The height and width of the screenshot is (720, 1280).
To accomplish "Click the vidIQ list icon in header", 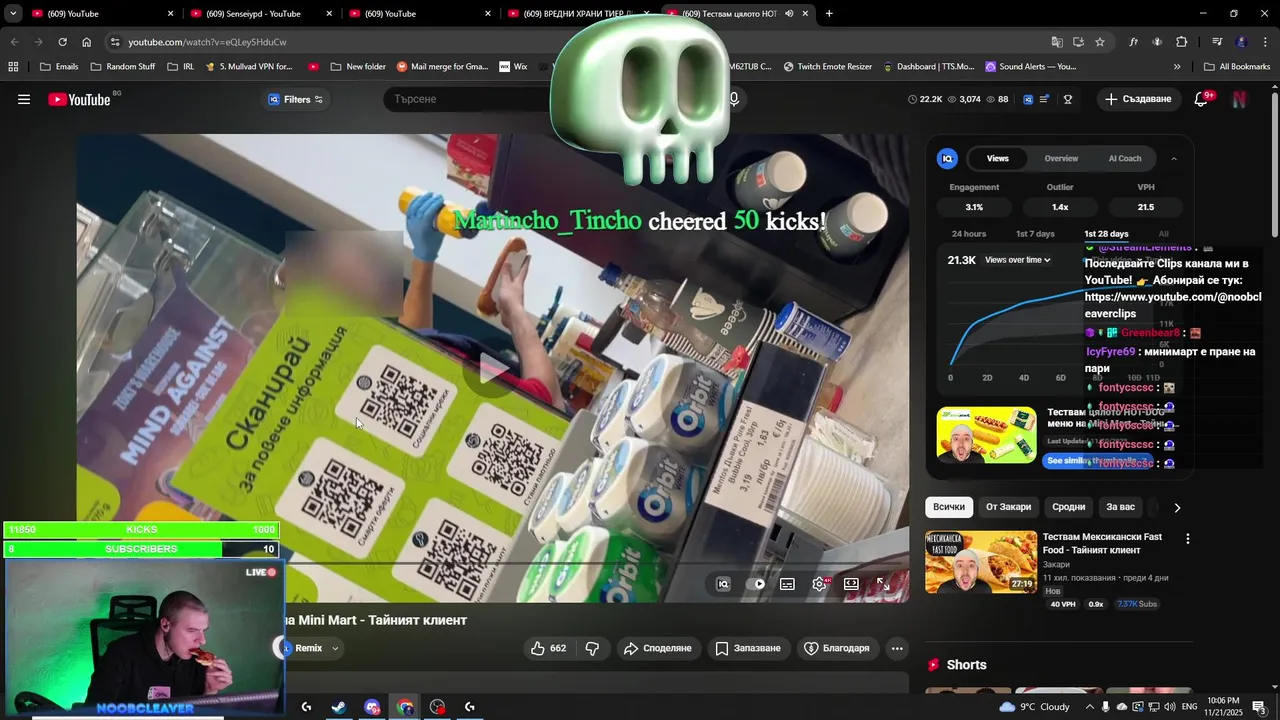I will tap(1045, 99).
